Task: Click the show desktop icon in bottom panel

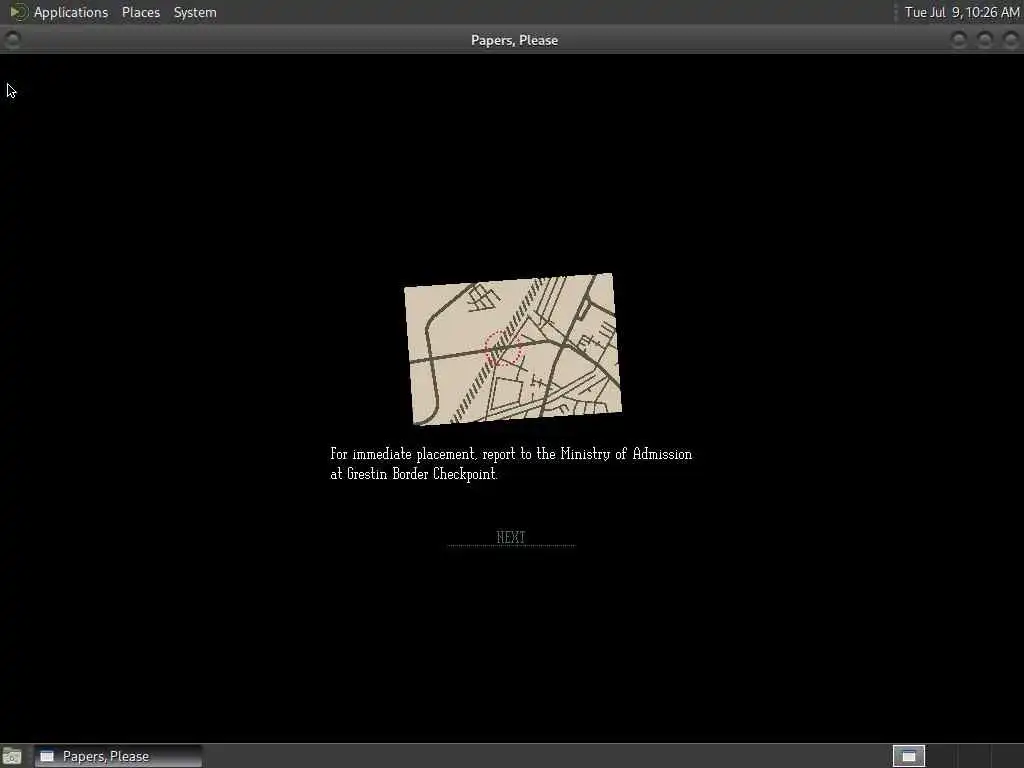Action: [x=12, y=757]
